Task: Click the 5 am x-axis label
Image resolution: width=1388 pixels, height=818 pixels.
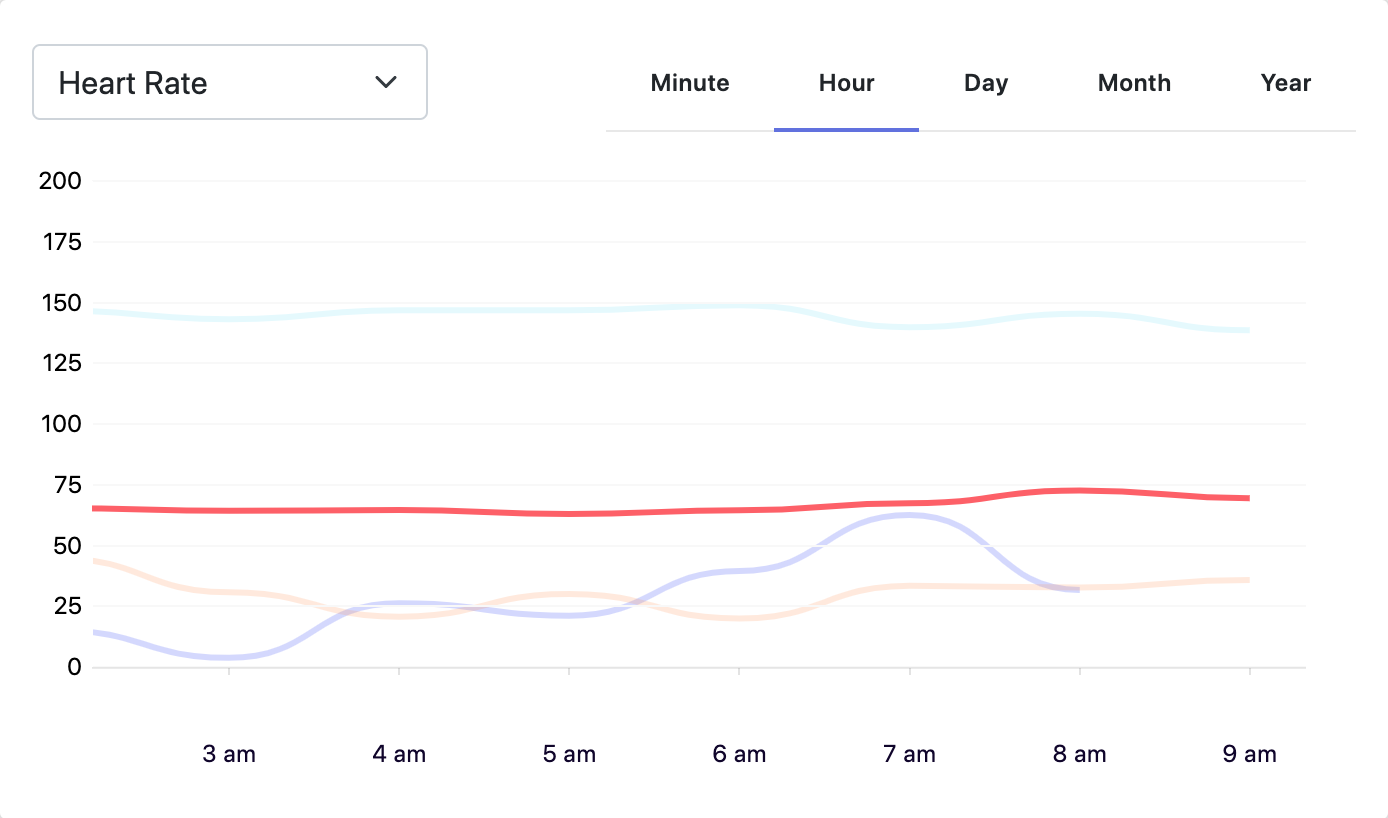Action: pos(569,754)
